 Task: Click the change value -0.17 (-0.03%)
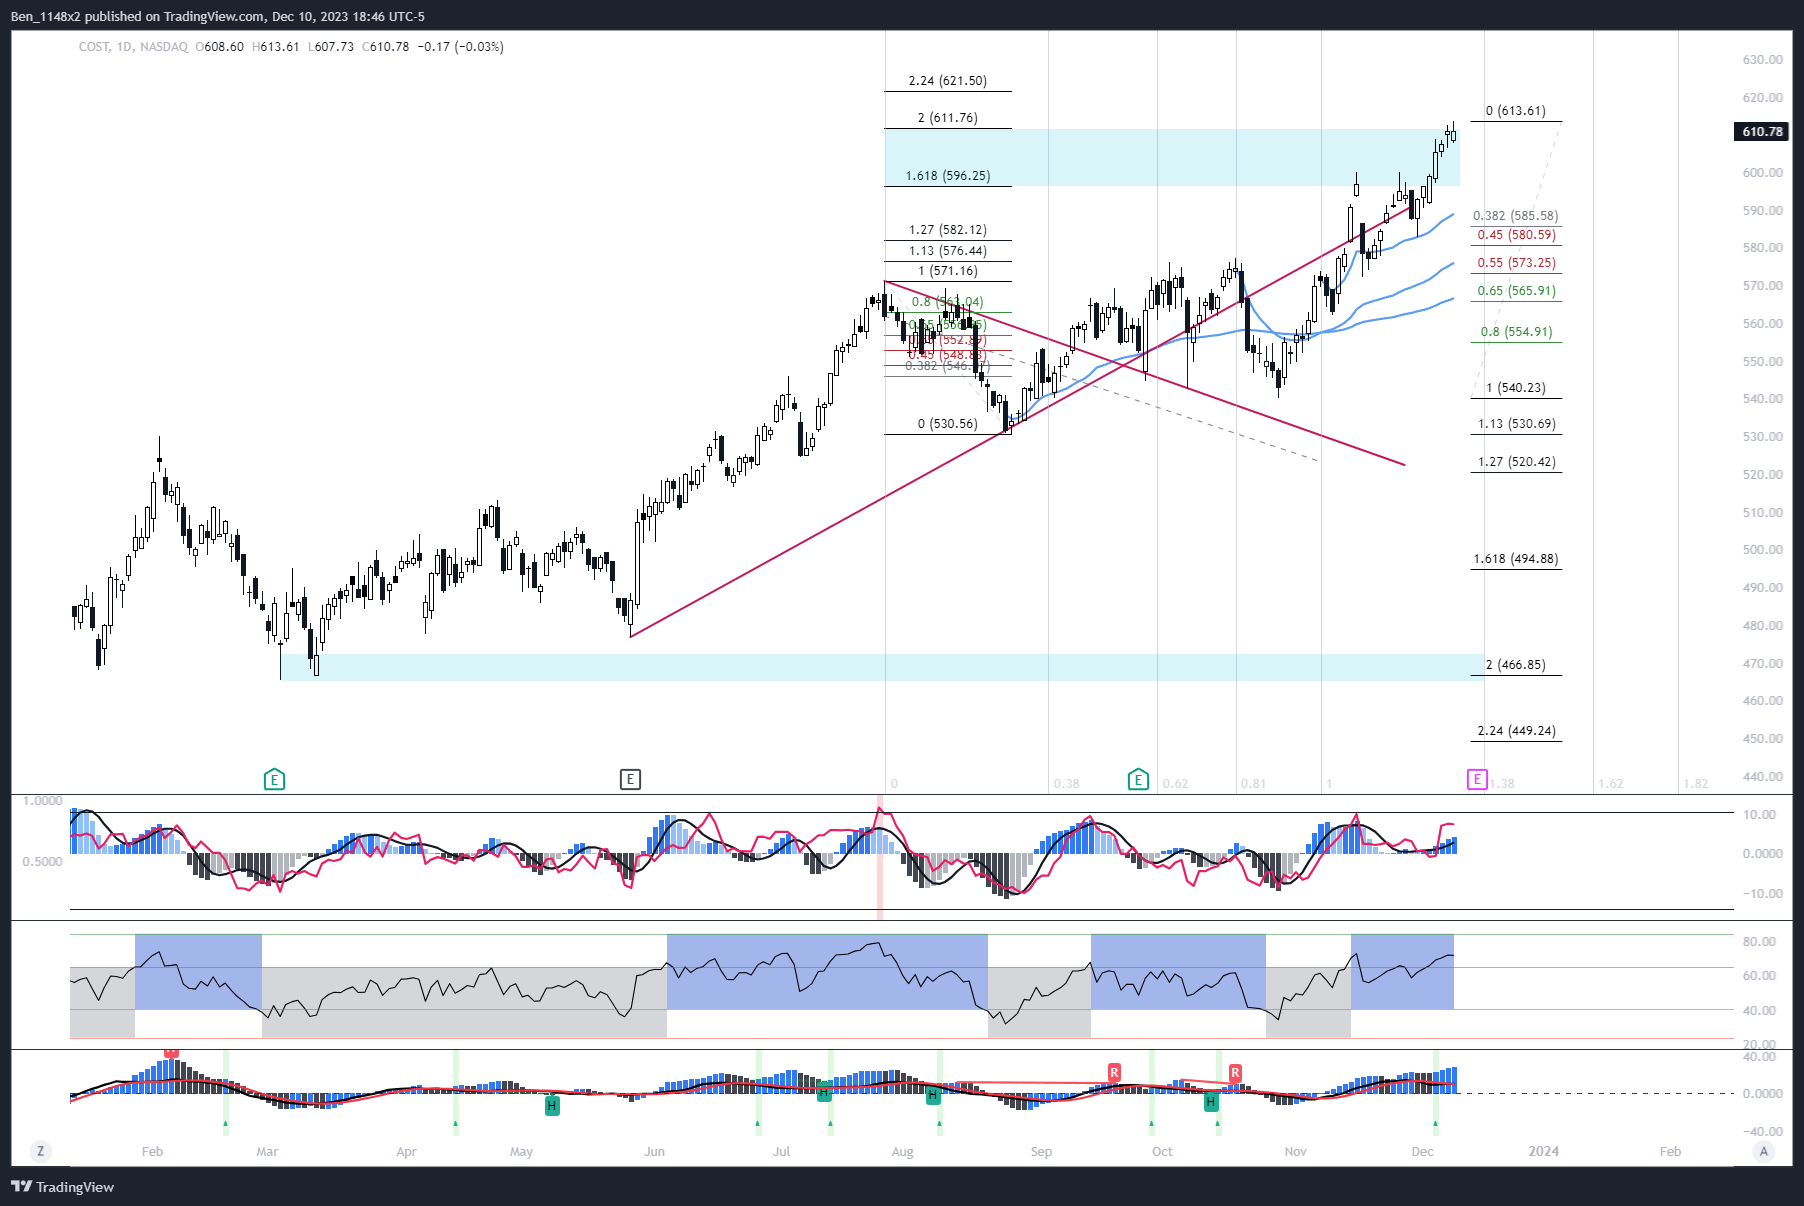coord(461,47)
